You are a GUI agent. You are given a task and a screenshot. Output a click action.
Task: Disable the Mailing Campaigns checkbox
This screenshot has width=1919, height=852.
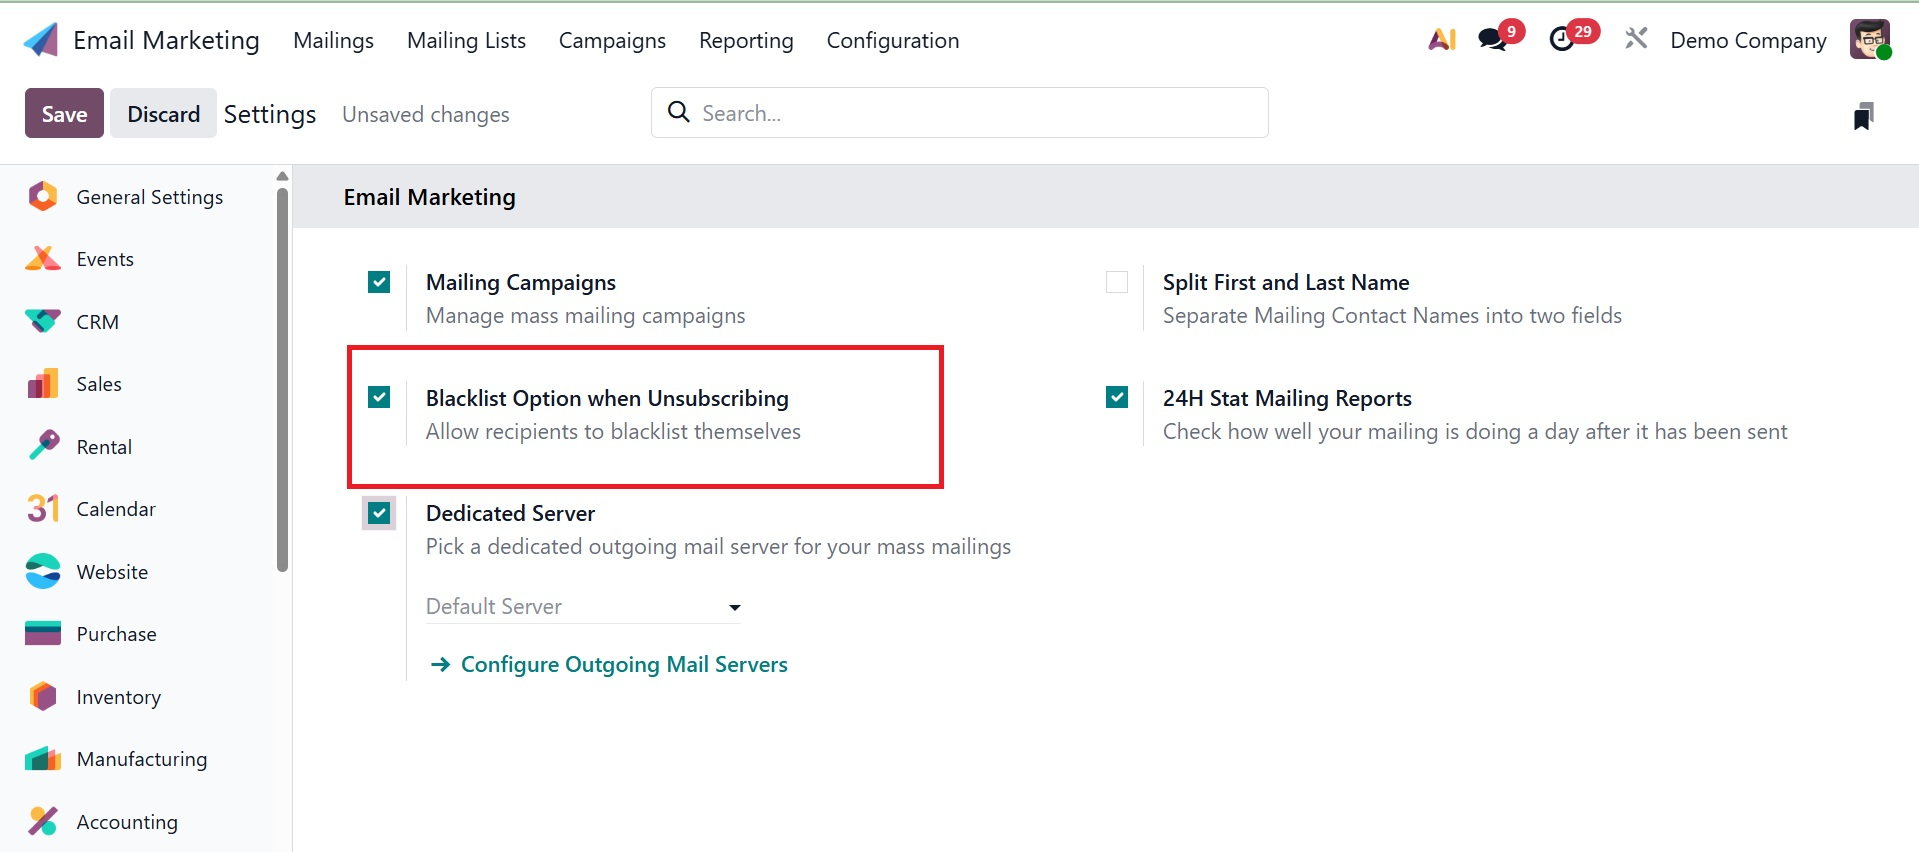coord(379,282)
